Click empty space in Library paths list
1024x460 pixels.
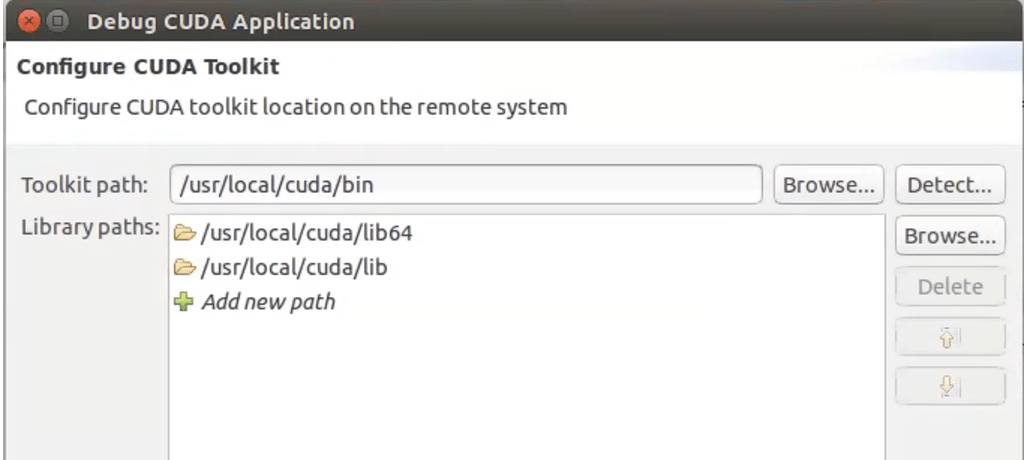[525, 390]
